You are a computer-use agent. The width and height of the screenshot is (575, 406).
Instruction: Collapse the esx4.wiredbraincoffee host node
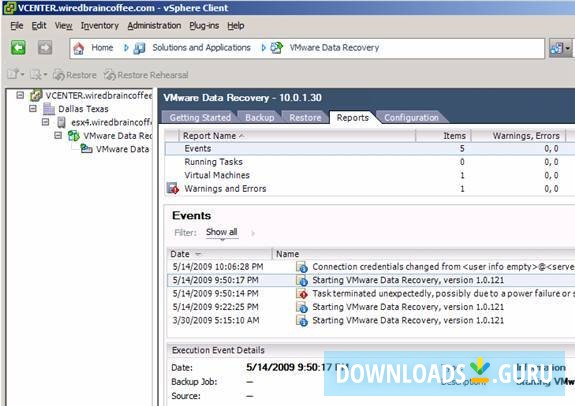point(45,122)
